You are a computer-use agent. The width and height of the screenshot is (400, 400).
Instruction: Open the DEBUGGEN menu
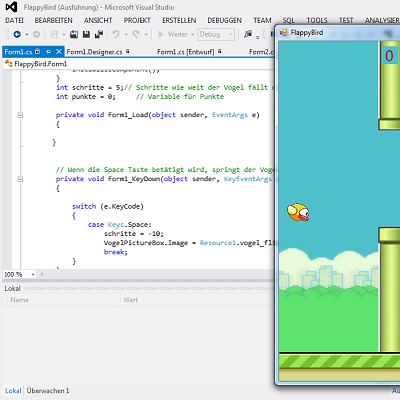[x=224, y=20]
